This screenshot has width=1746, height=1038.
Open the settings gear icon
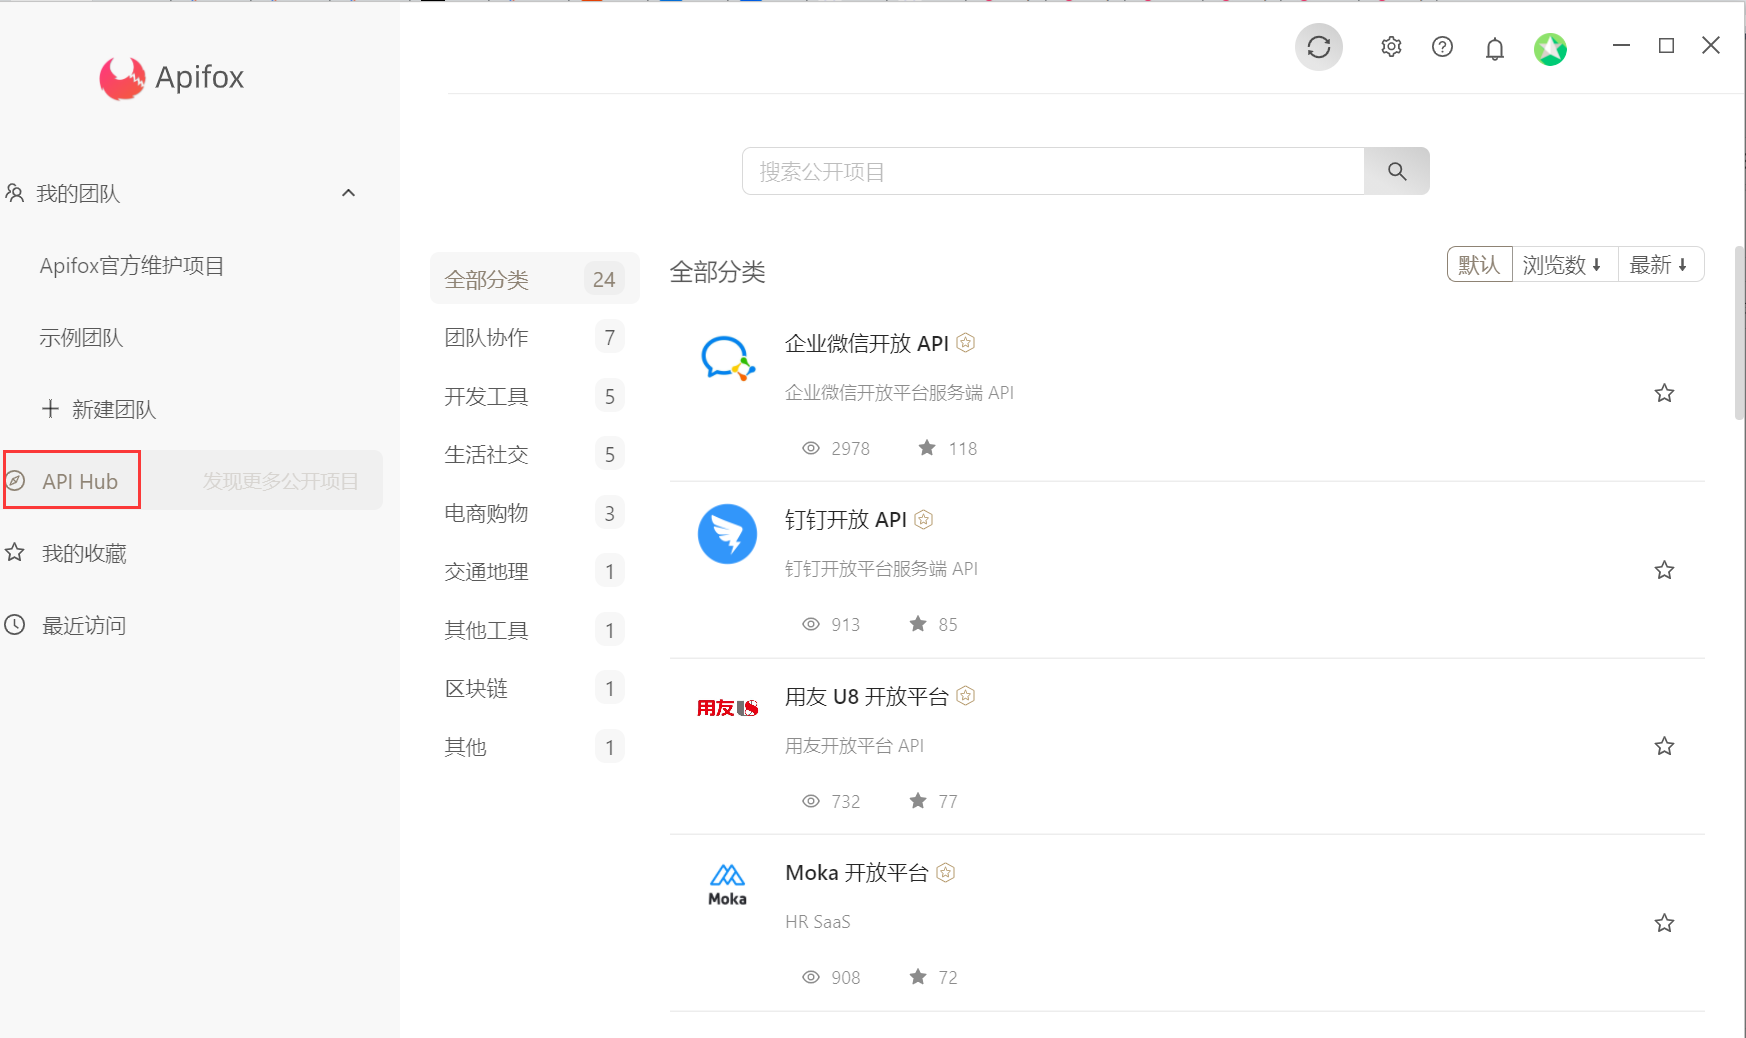pos(1391,47)
